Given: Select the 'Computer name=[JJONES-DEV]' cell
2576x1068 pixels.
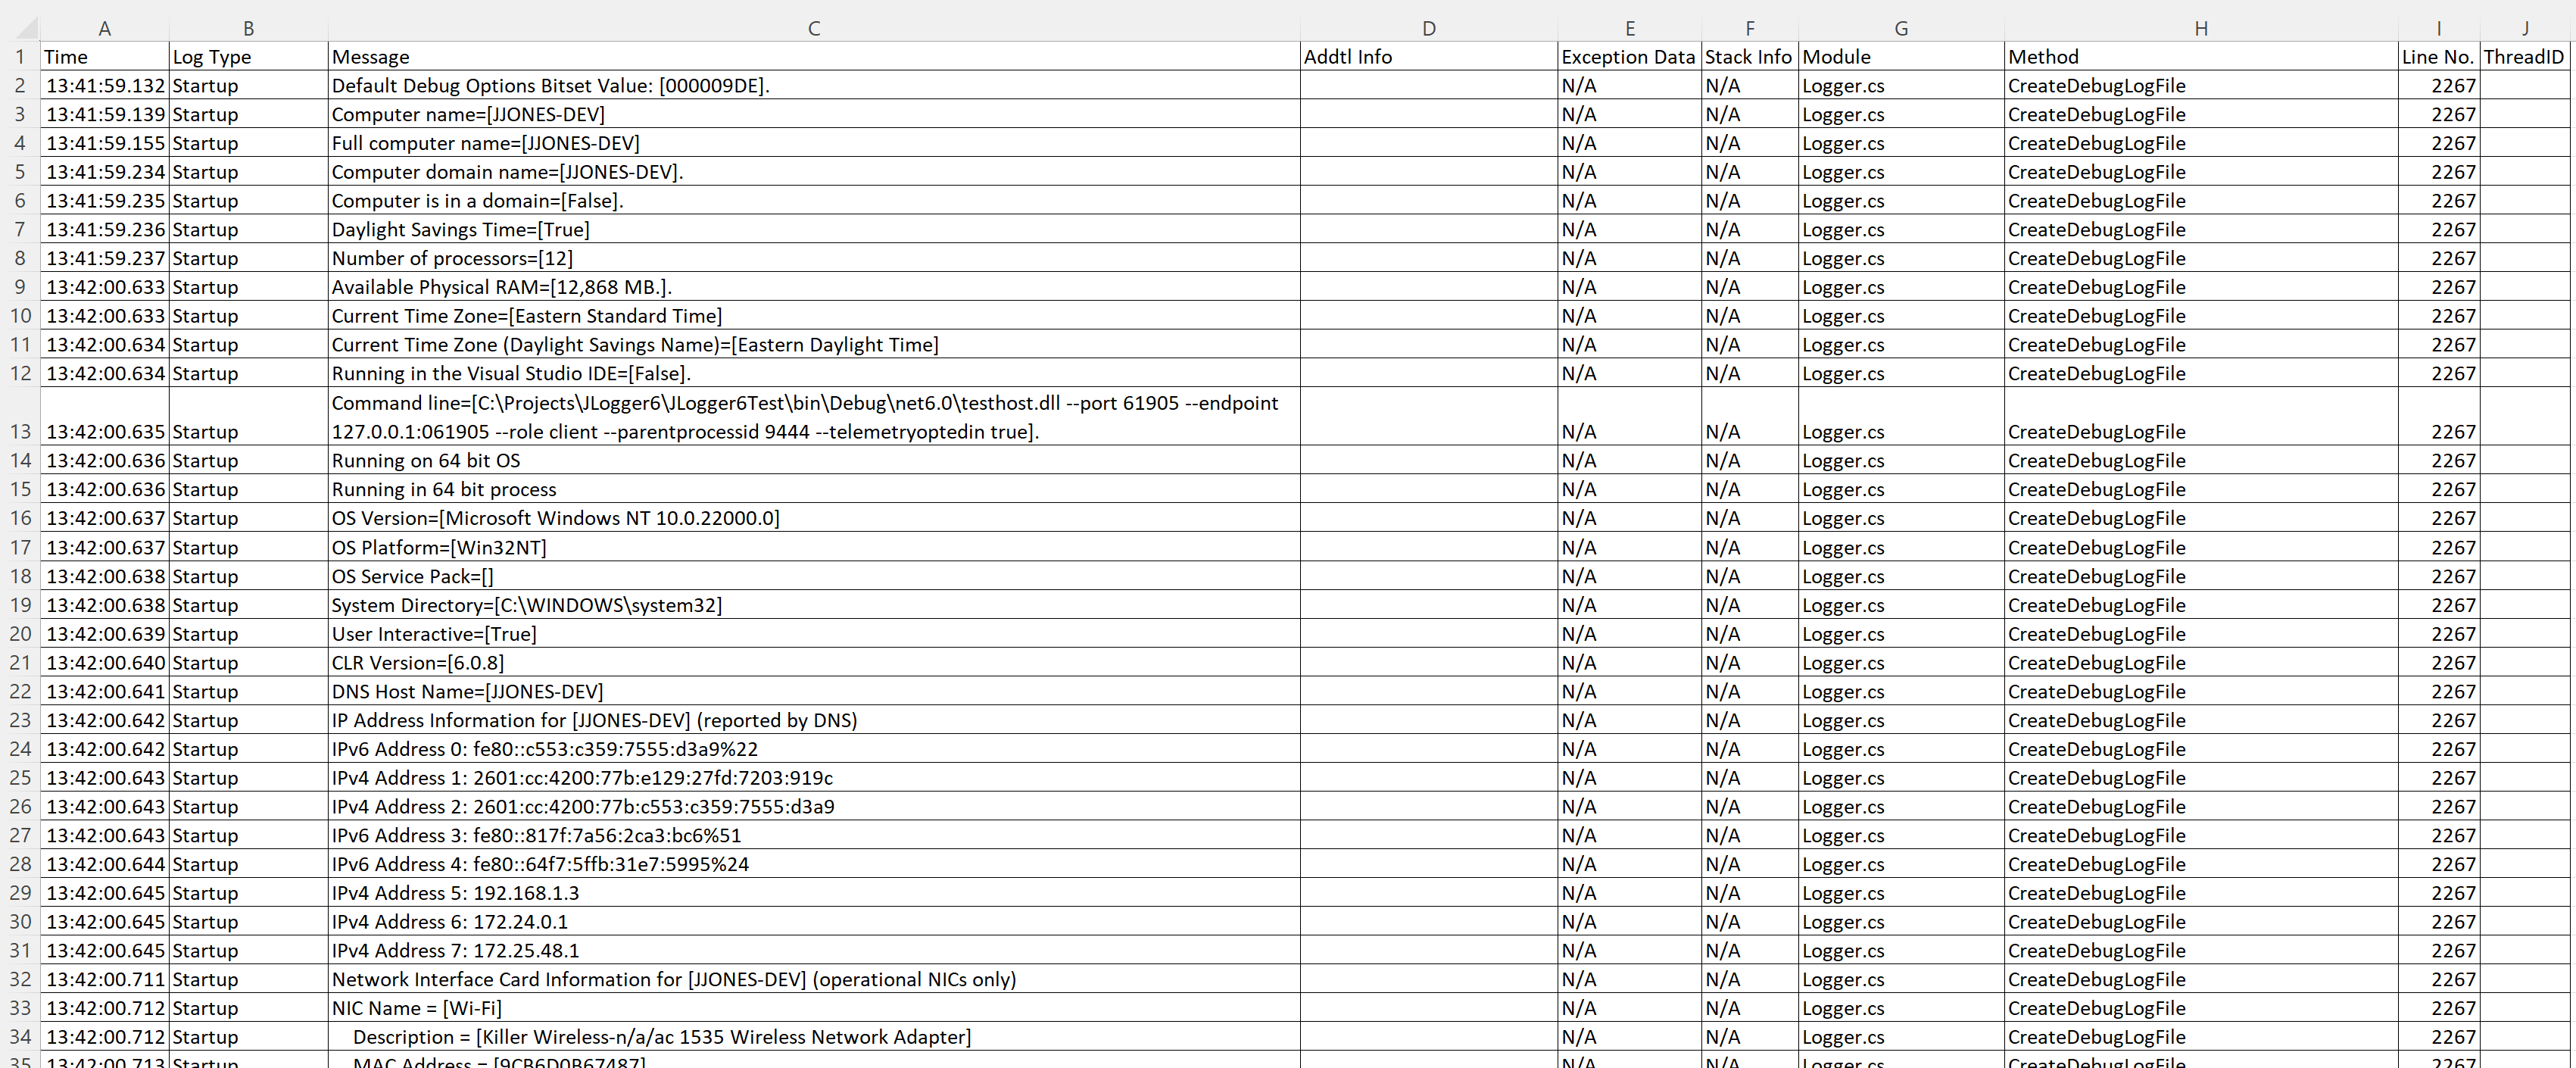Looking at the screenshot, I should pyautogui.click(x=814, y=114).
